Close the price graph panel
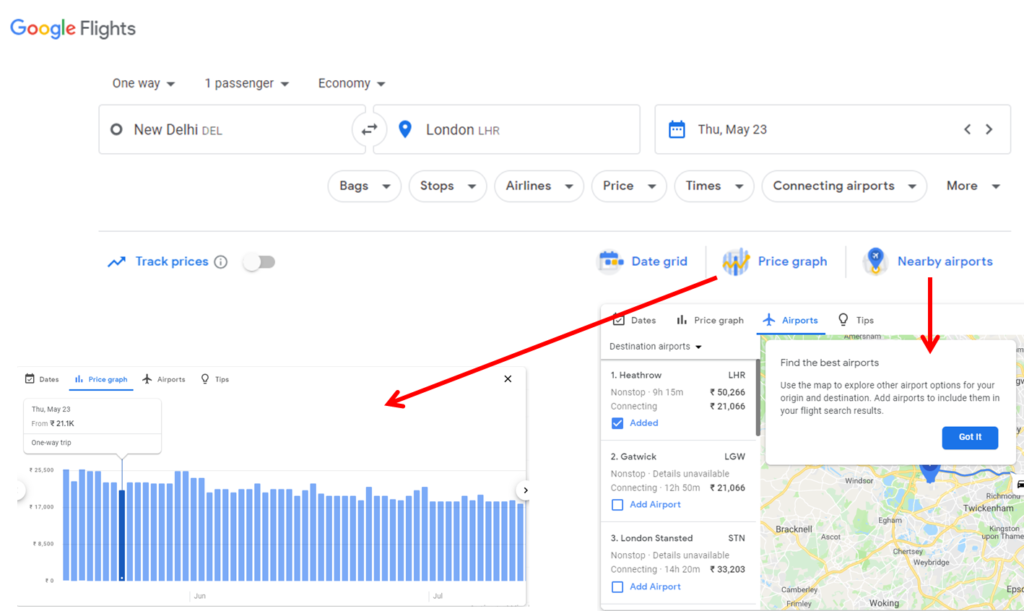Viewport: 1024px width, 611px height. 507,379
